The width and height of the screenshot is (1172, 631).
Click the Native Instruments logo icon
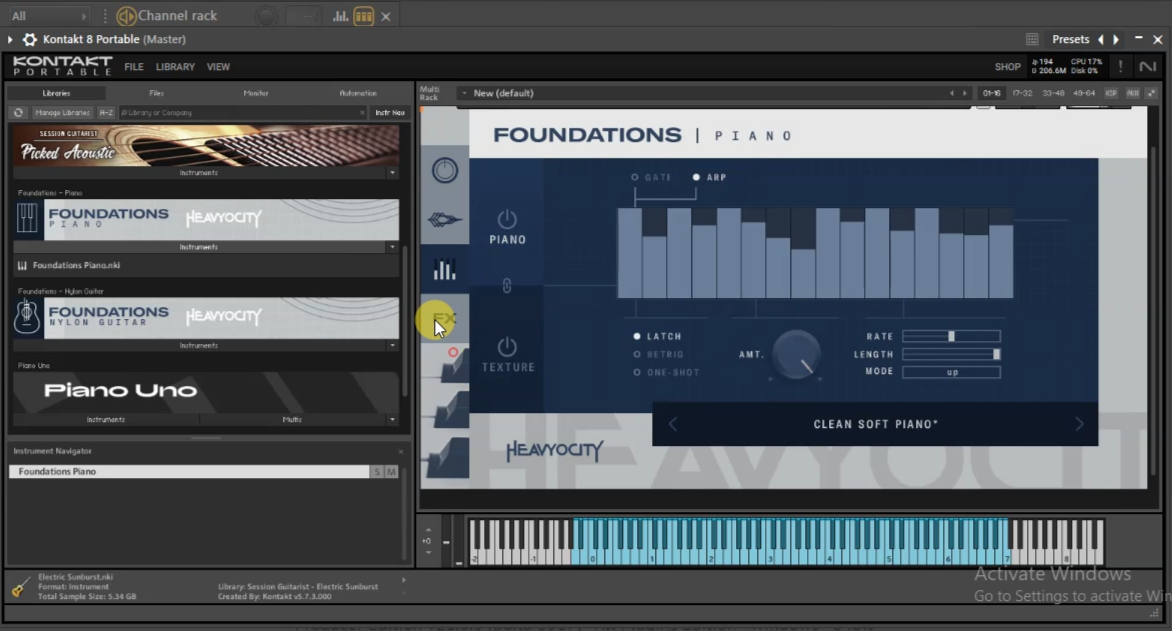[1147, 67]
